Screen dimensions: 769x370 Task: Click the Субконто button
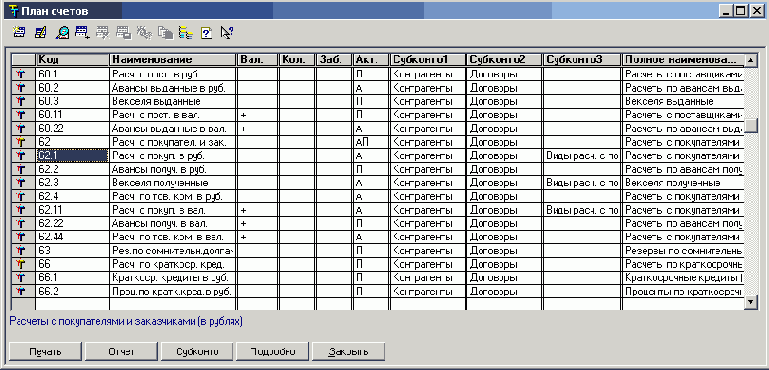197,352
